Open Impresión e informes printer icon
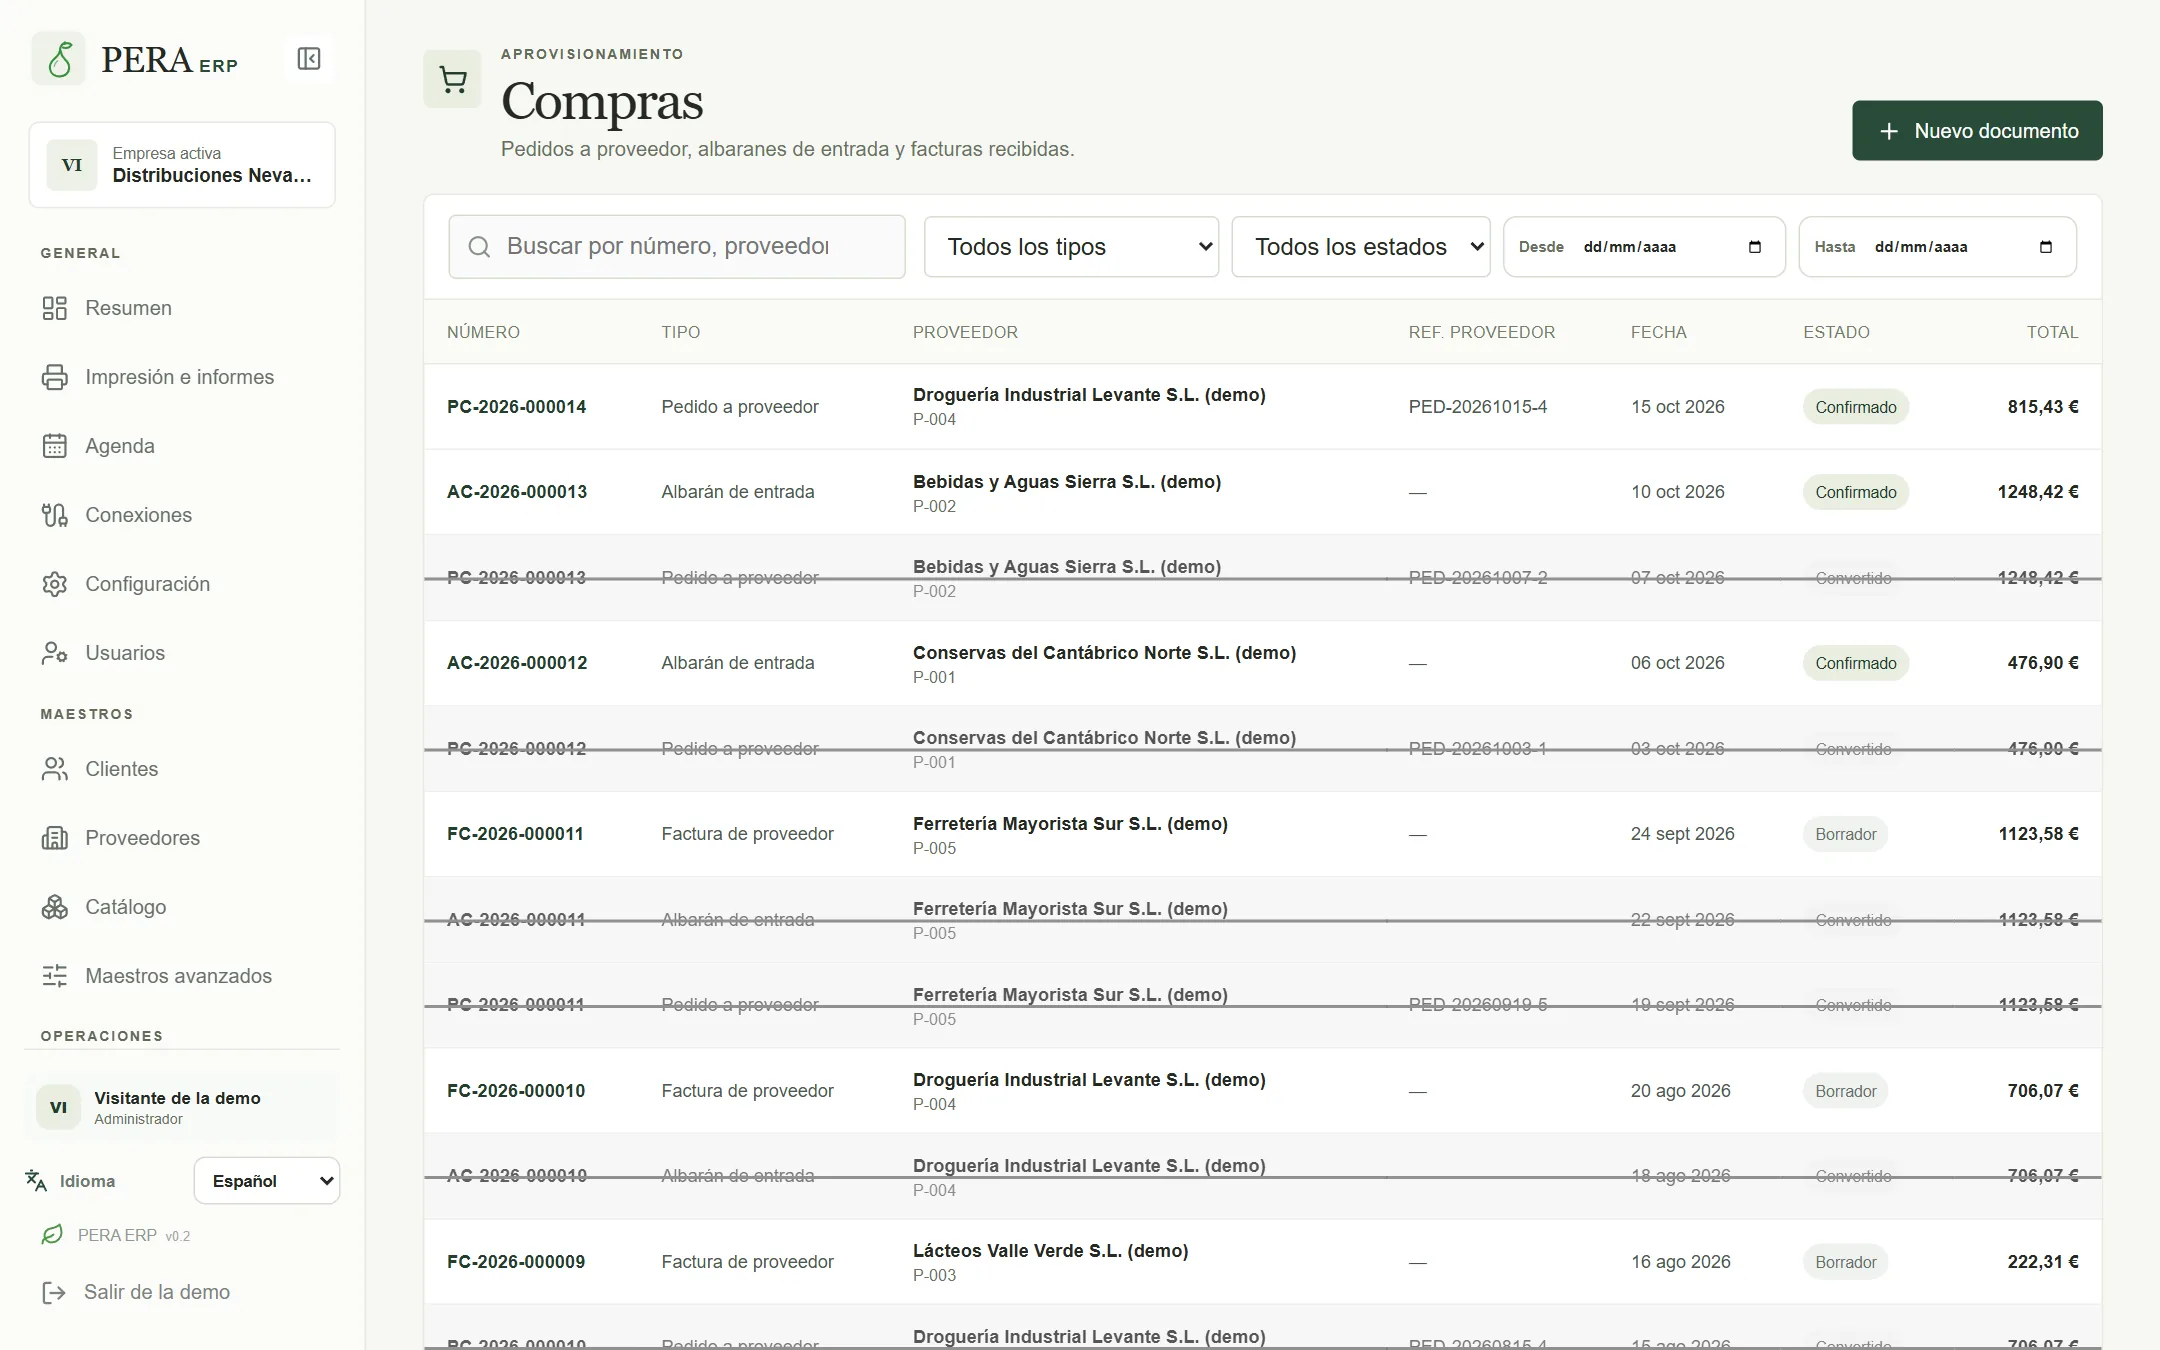2160x1350 pixels. 55,377
